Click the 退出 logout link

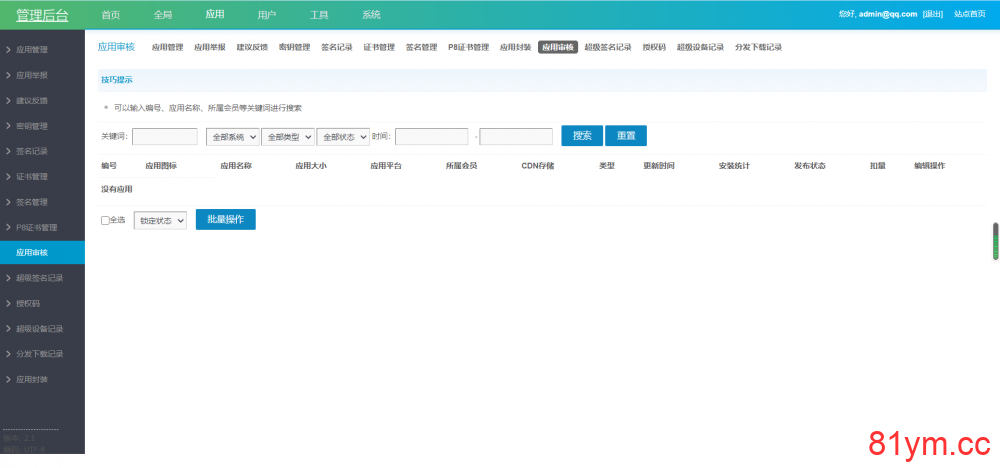point(932,14)
